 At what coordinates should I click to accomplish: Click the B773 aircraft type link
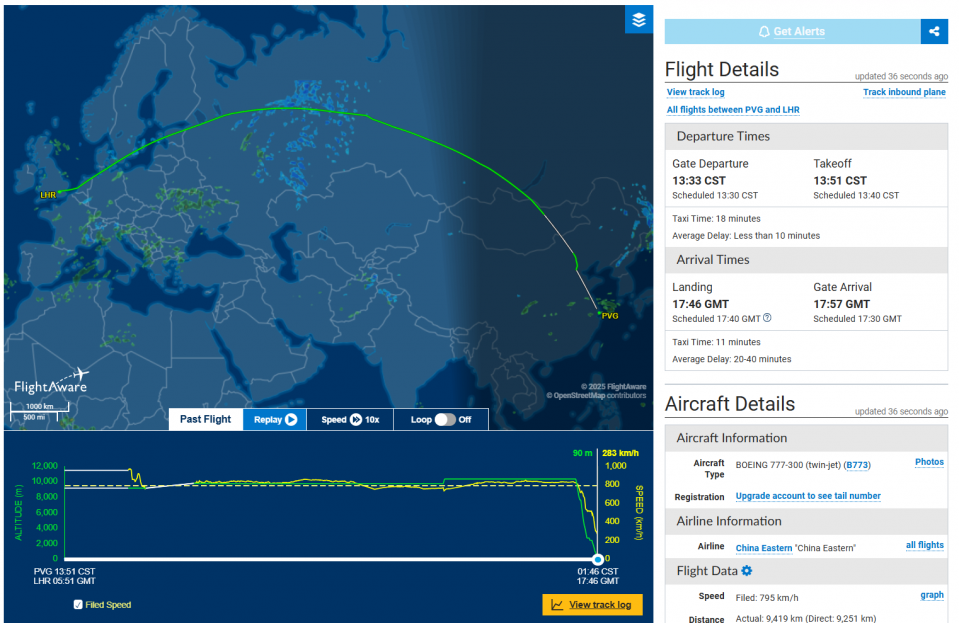point(857,465)
